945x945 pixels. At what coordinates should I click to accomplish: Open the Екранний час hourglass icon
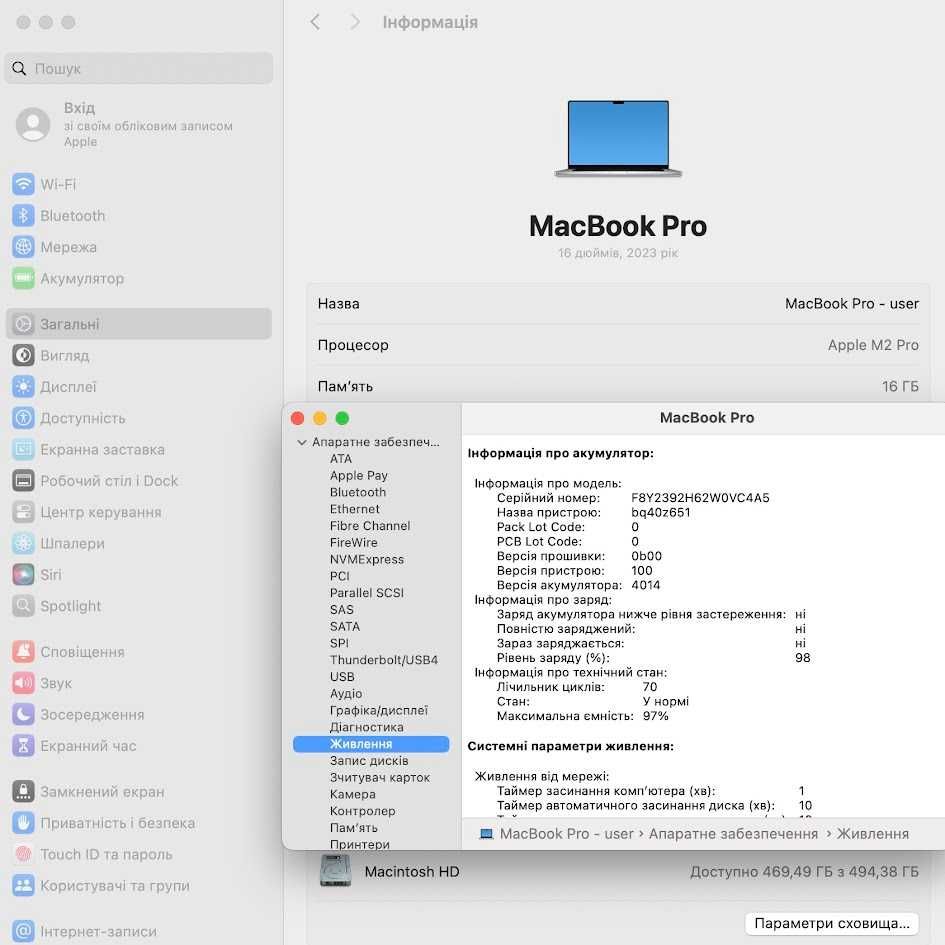(x=23, y=746)
